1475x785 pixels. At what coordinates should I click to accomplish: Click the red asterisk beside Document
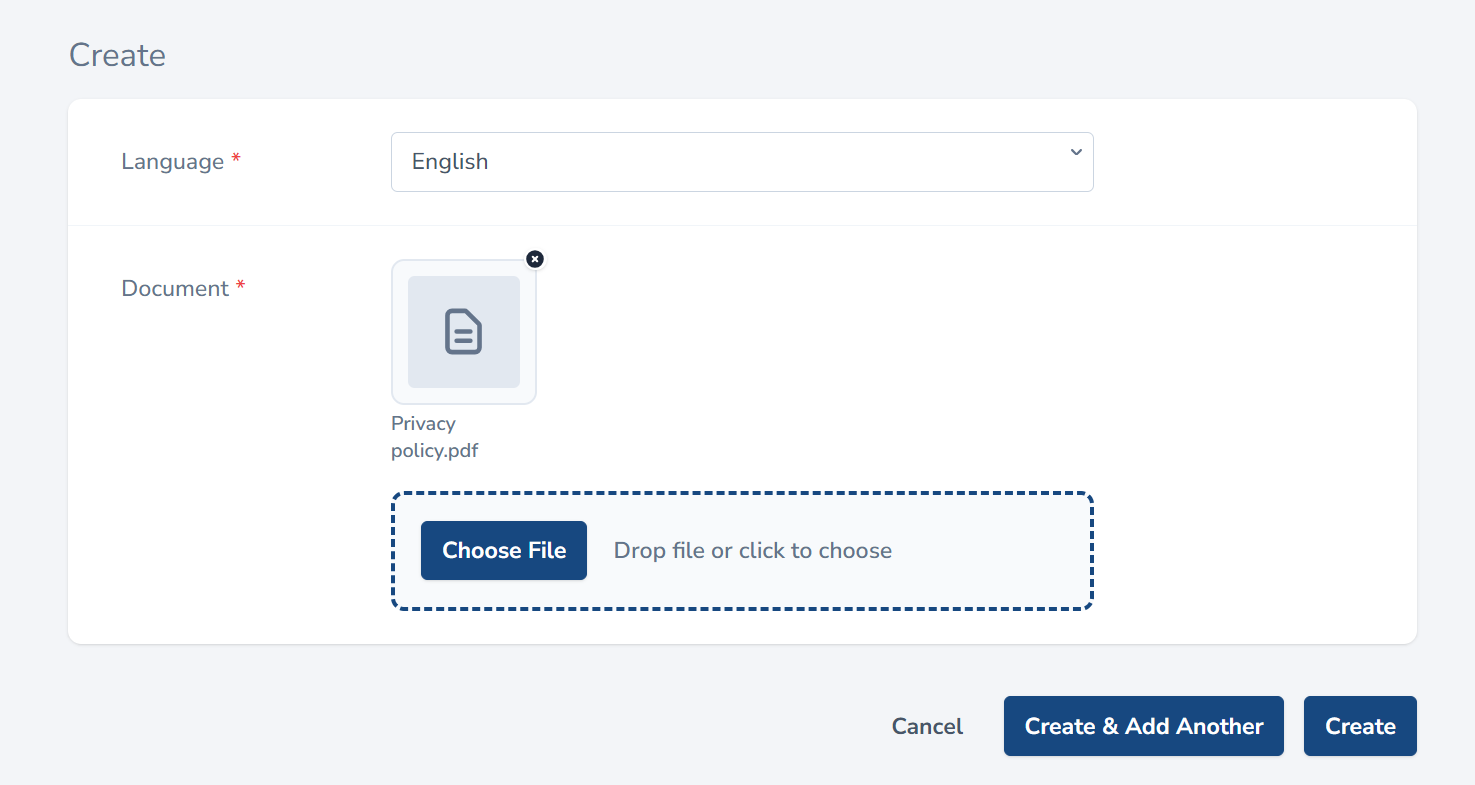click(x=240, y=287)
